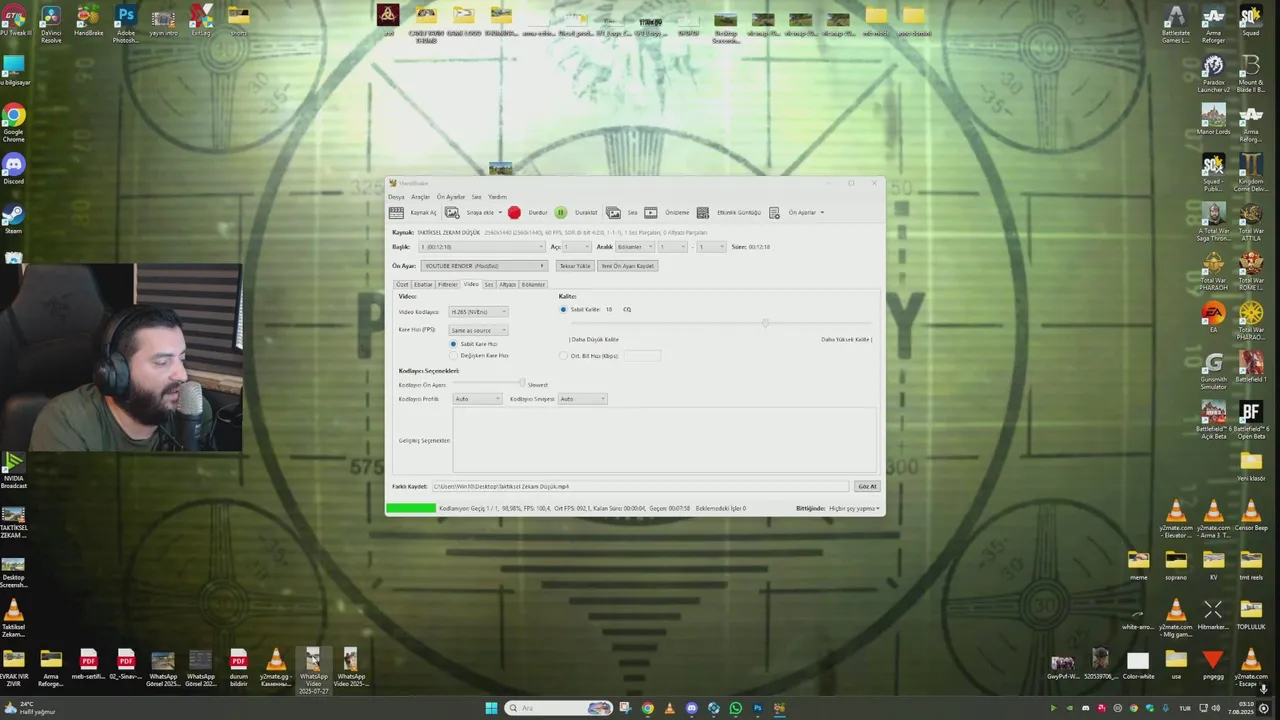The image size is (1280, 720).
Task: Open Paradox Launcher v2 desktop icon
Action: [1214, 72]
